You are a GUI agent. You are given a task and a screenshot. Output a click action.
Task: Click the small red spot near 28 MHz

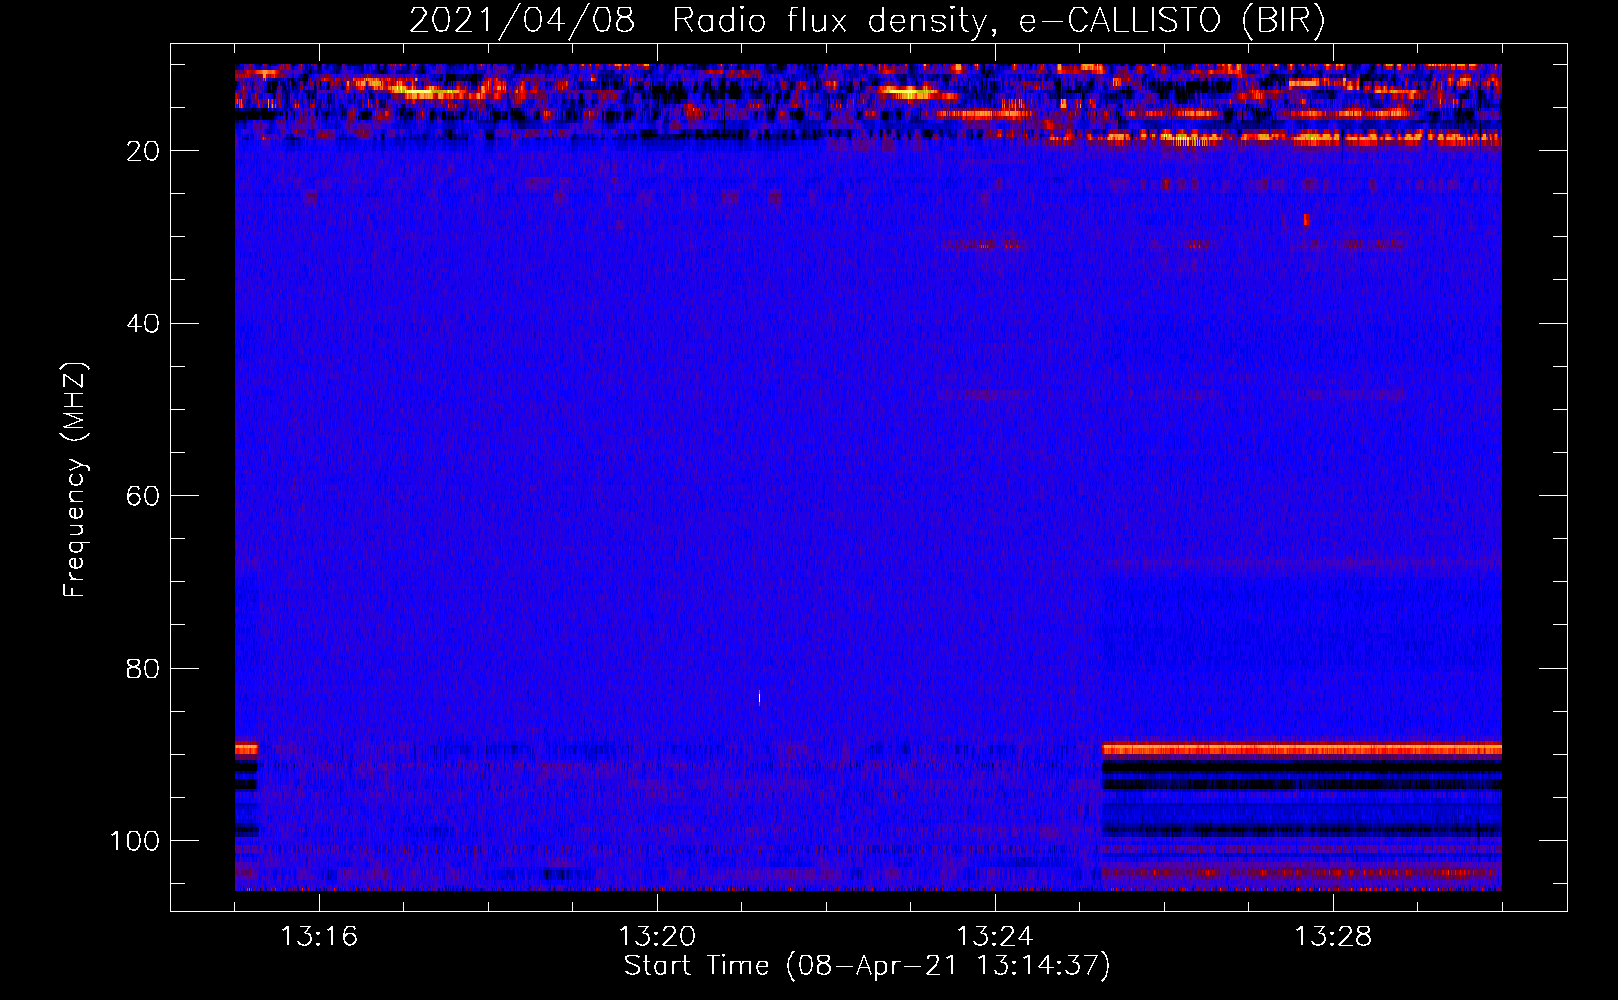[1306, 220]
